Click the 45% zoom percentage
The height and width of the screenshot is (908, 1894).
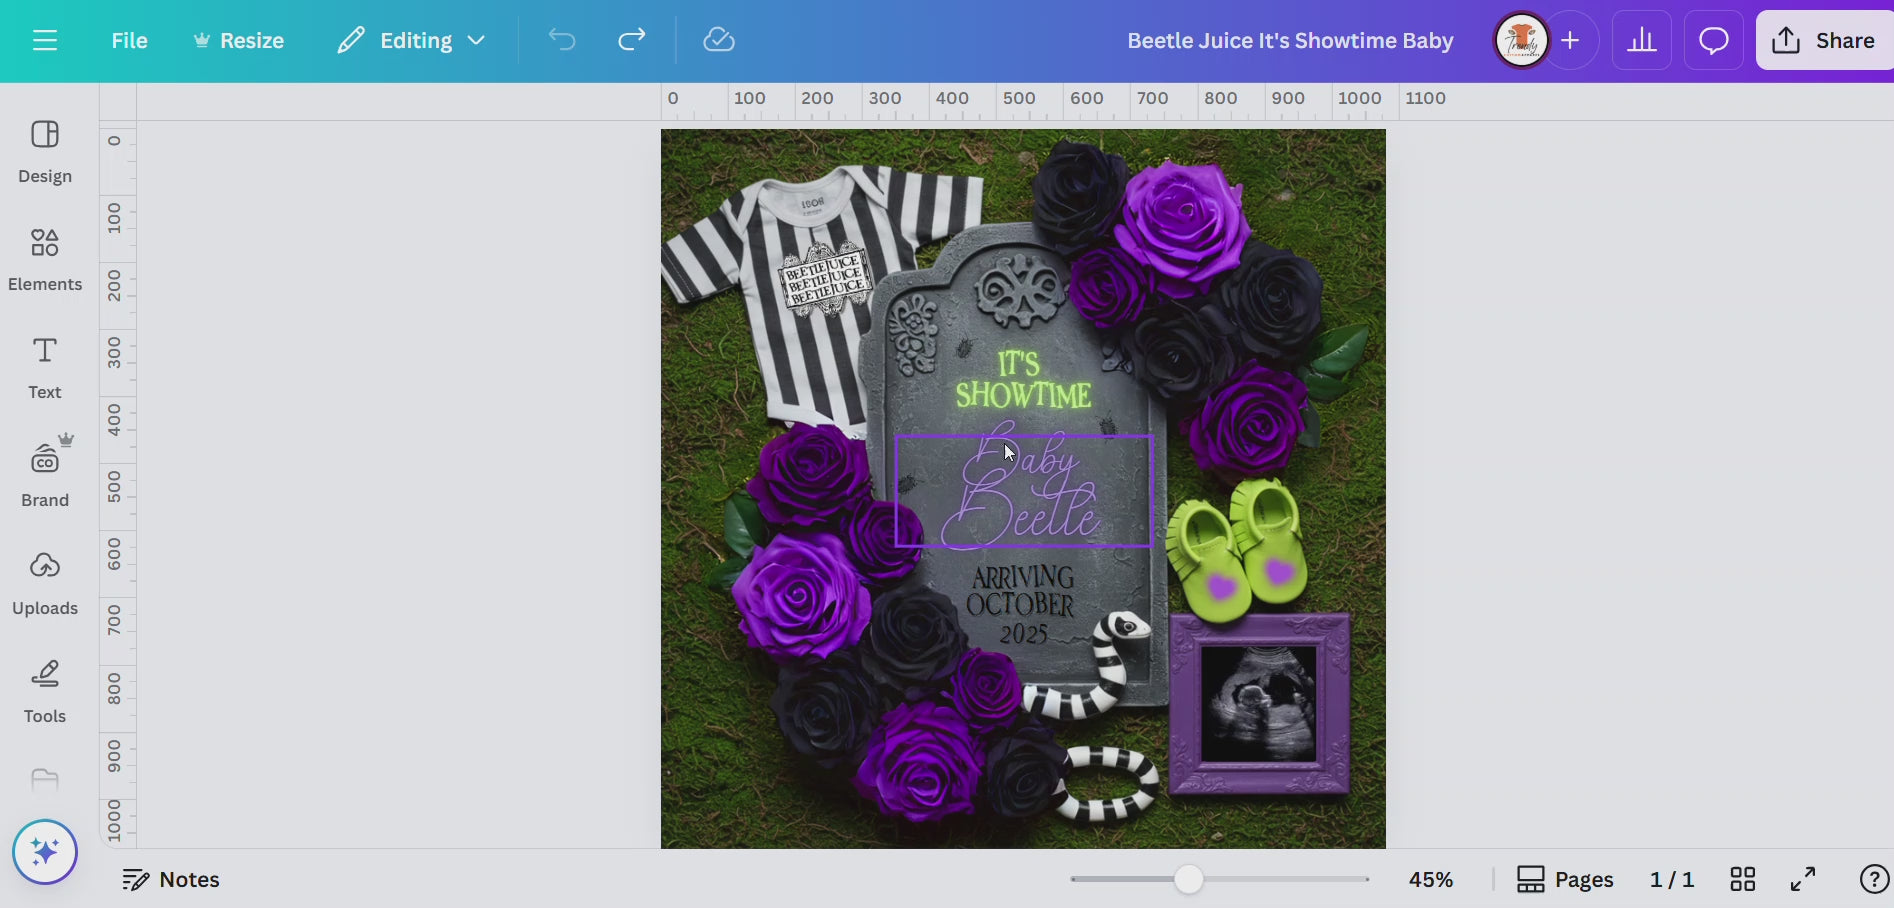1430,879
